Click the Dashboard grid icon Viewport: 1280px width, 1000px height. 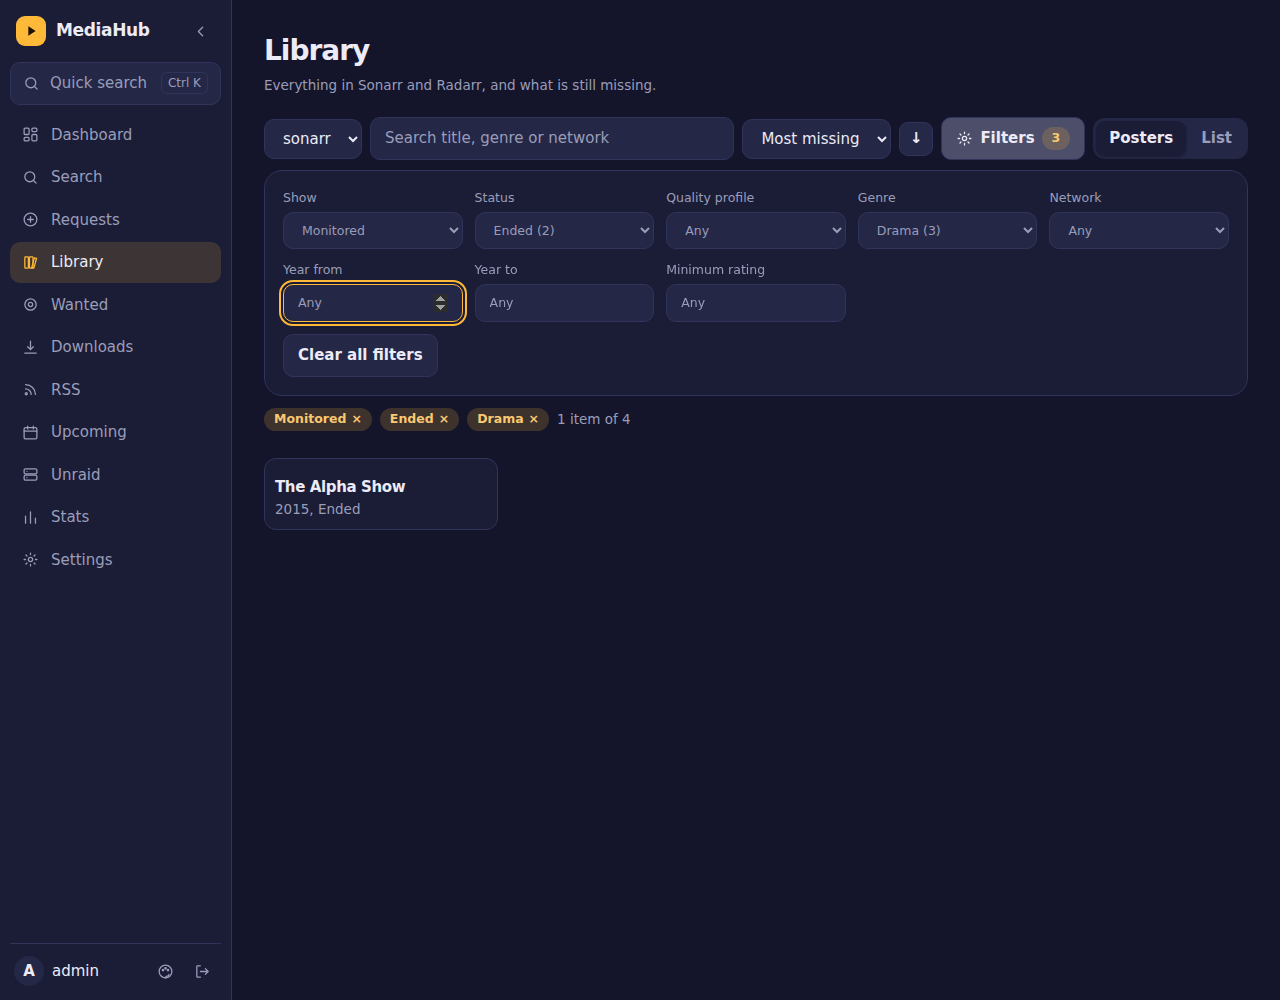tap(31, 134)
